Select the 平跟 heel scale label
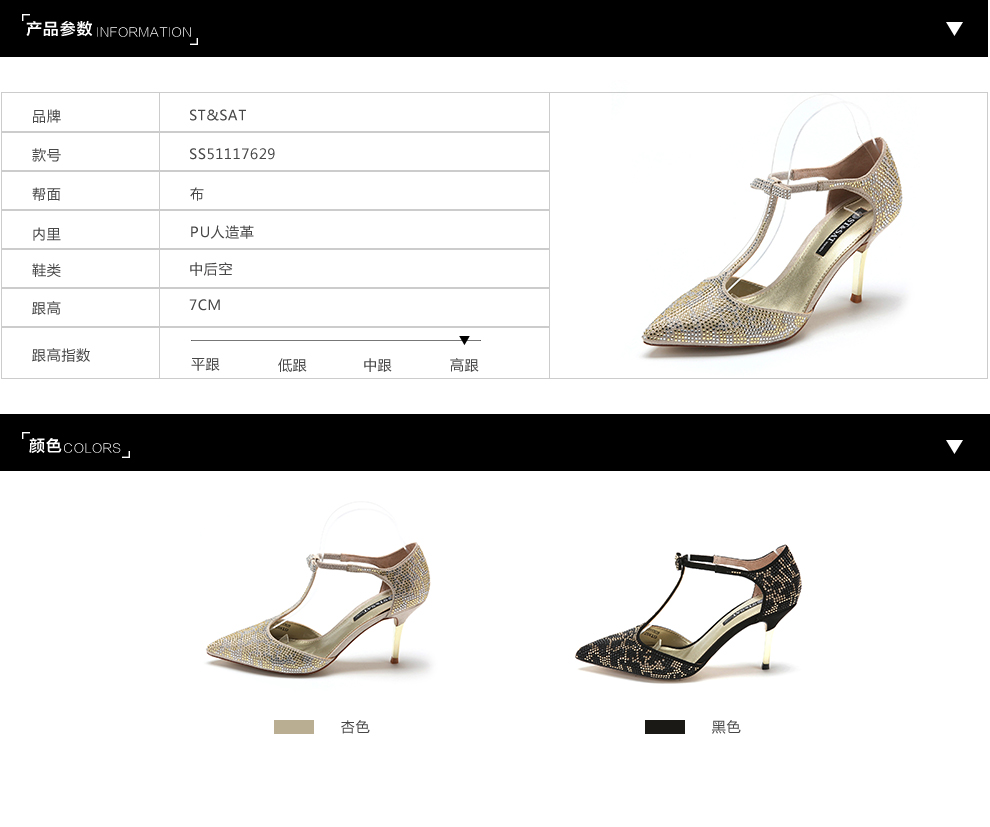 pos(205,365)
